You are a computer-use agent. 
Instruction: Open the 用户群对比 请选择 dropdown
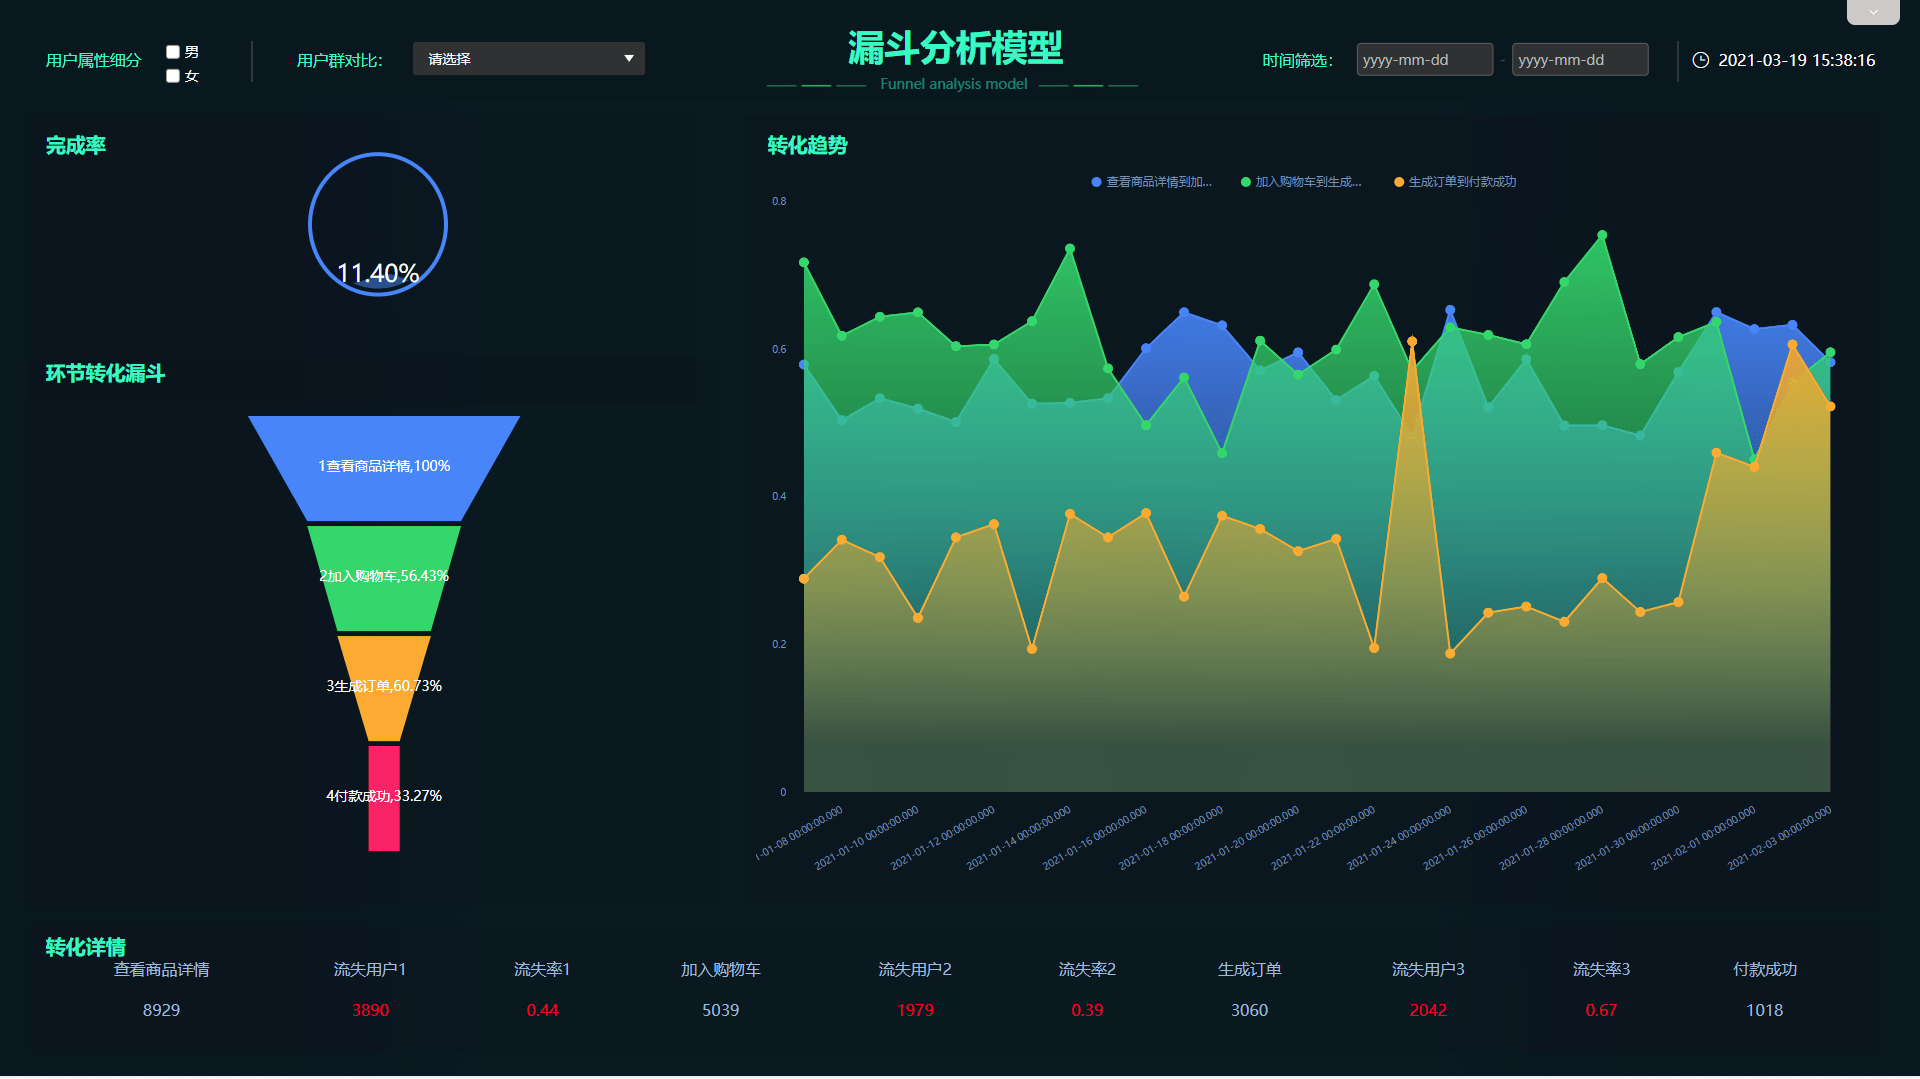point(527,59)
